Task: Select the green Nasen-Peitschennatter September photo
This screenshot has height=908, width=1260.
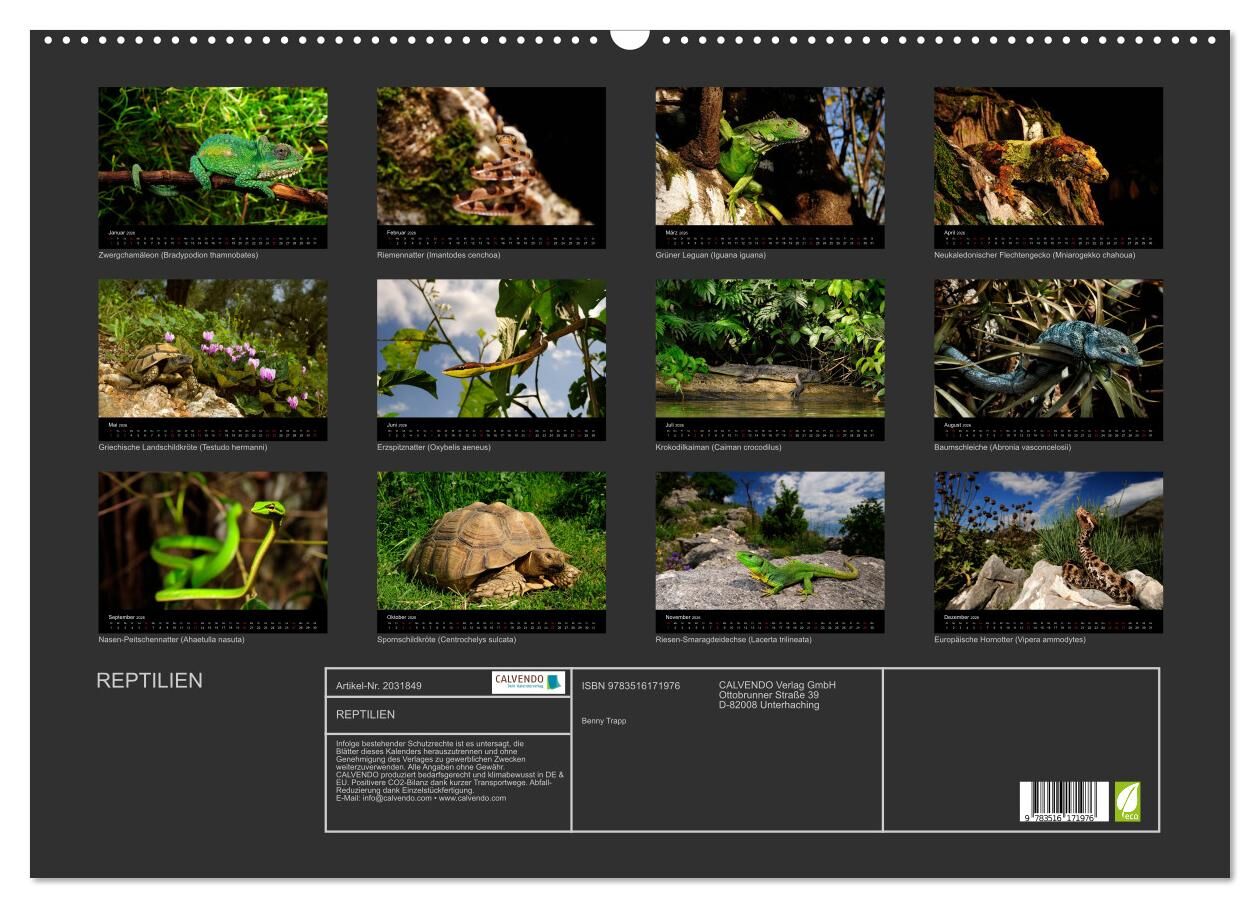Action: click(x=212, y=541)
